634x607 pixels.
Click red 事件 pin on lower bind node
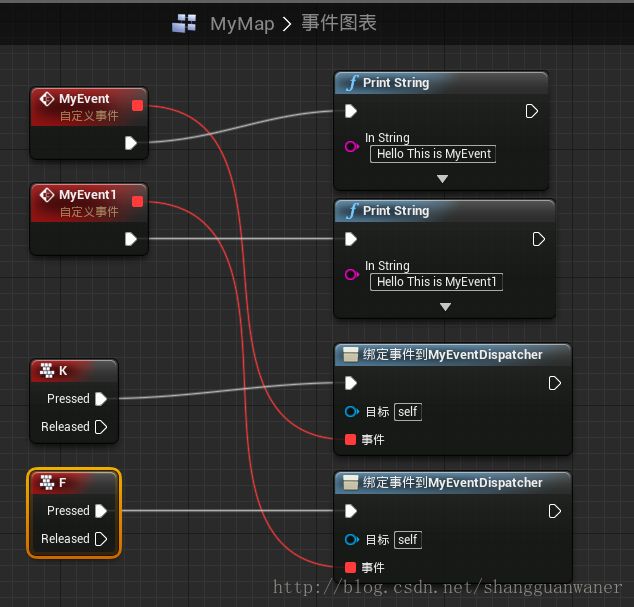[351, 567]
